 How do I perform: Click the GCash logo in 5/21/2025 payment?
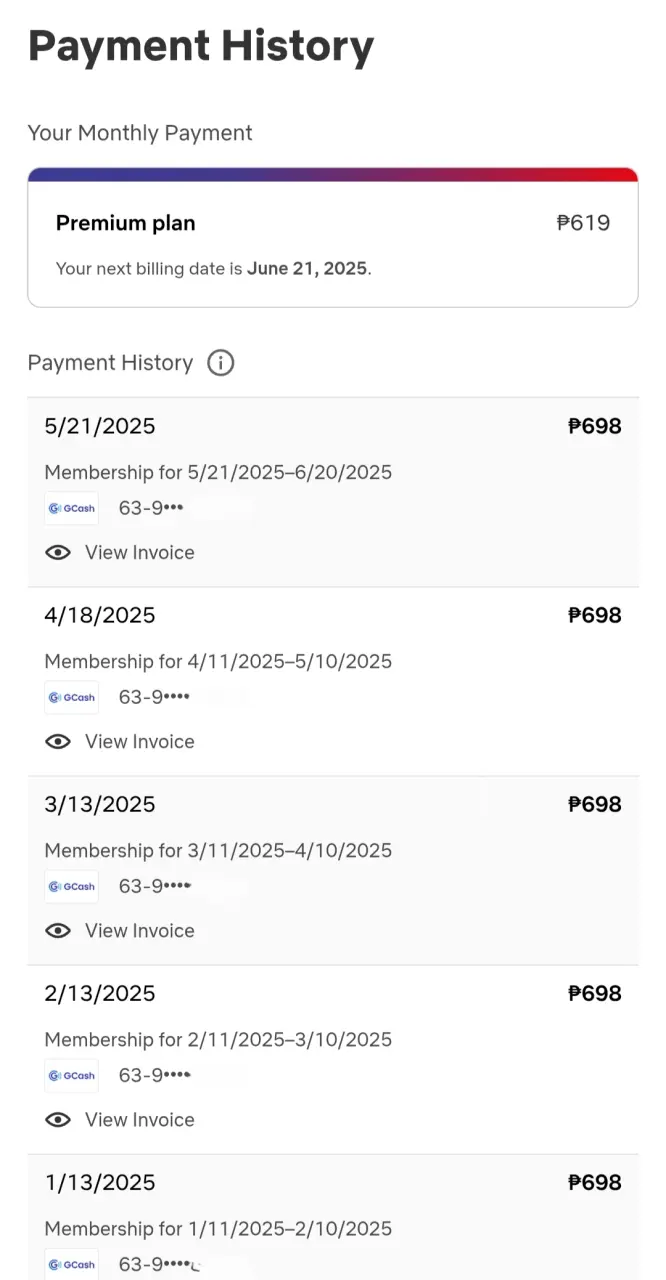click(x=72, y=508)
